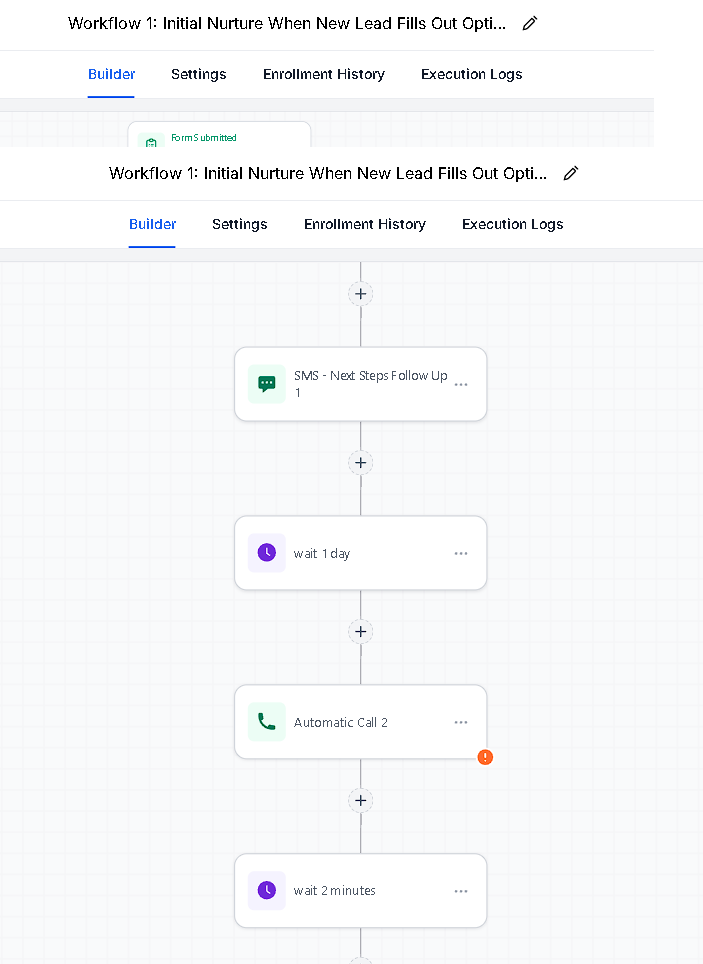The width and height of the screenshot is (703, 964).
Task: Open the Execution Logs tab above the workflow canvas steps
Action: (x=512, y=224)
